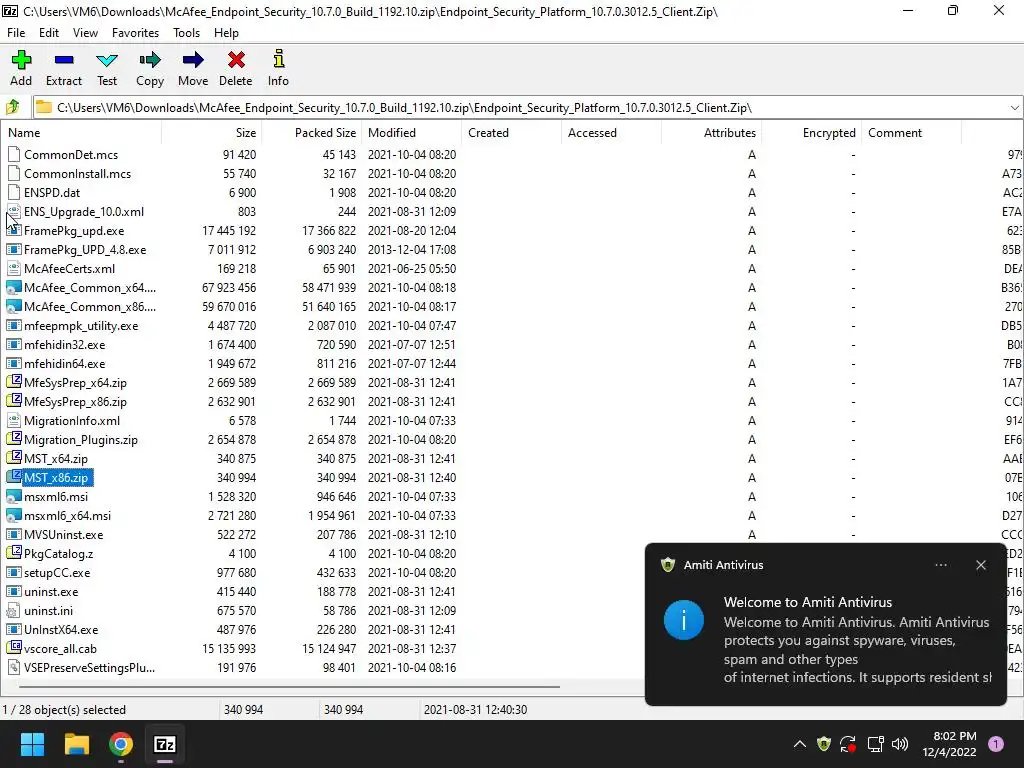Select the msxml6_x64.msi file
This screenshot has width=1024, height=768.
tap(67, 515)
